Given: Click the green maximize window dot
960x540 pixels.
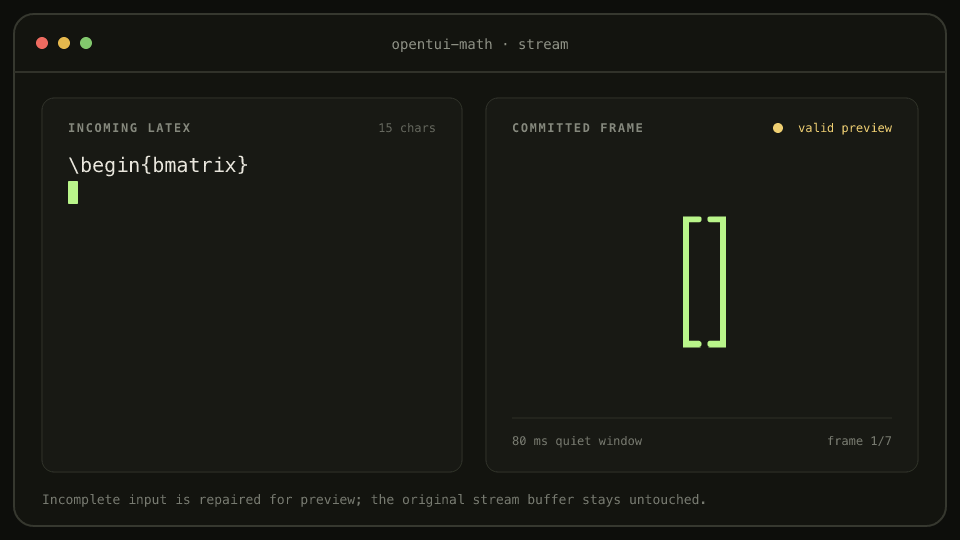Looking at the screenshot, I should click(86, 43).
